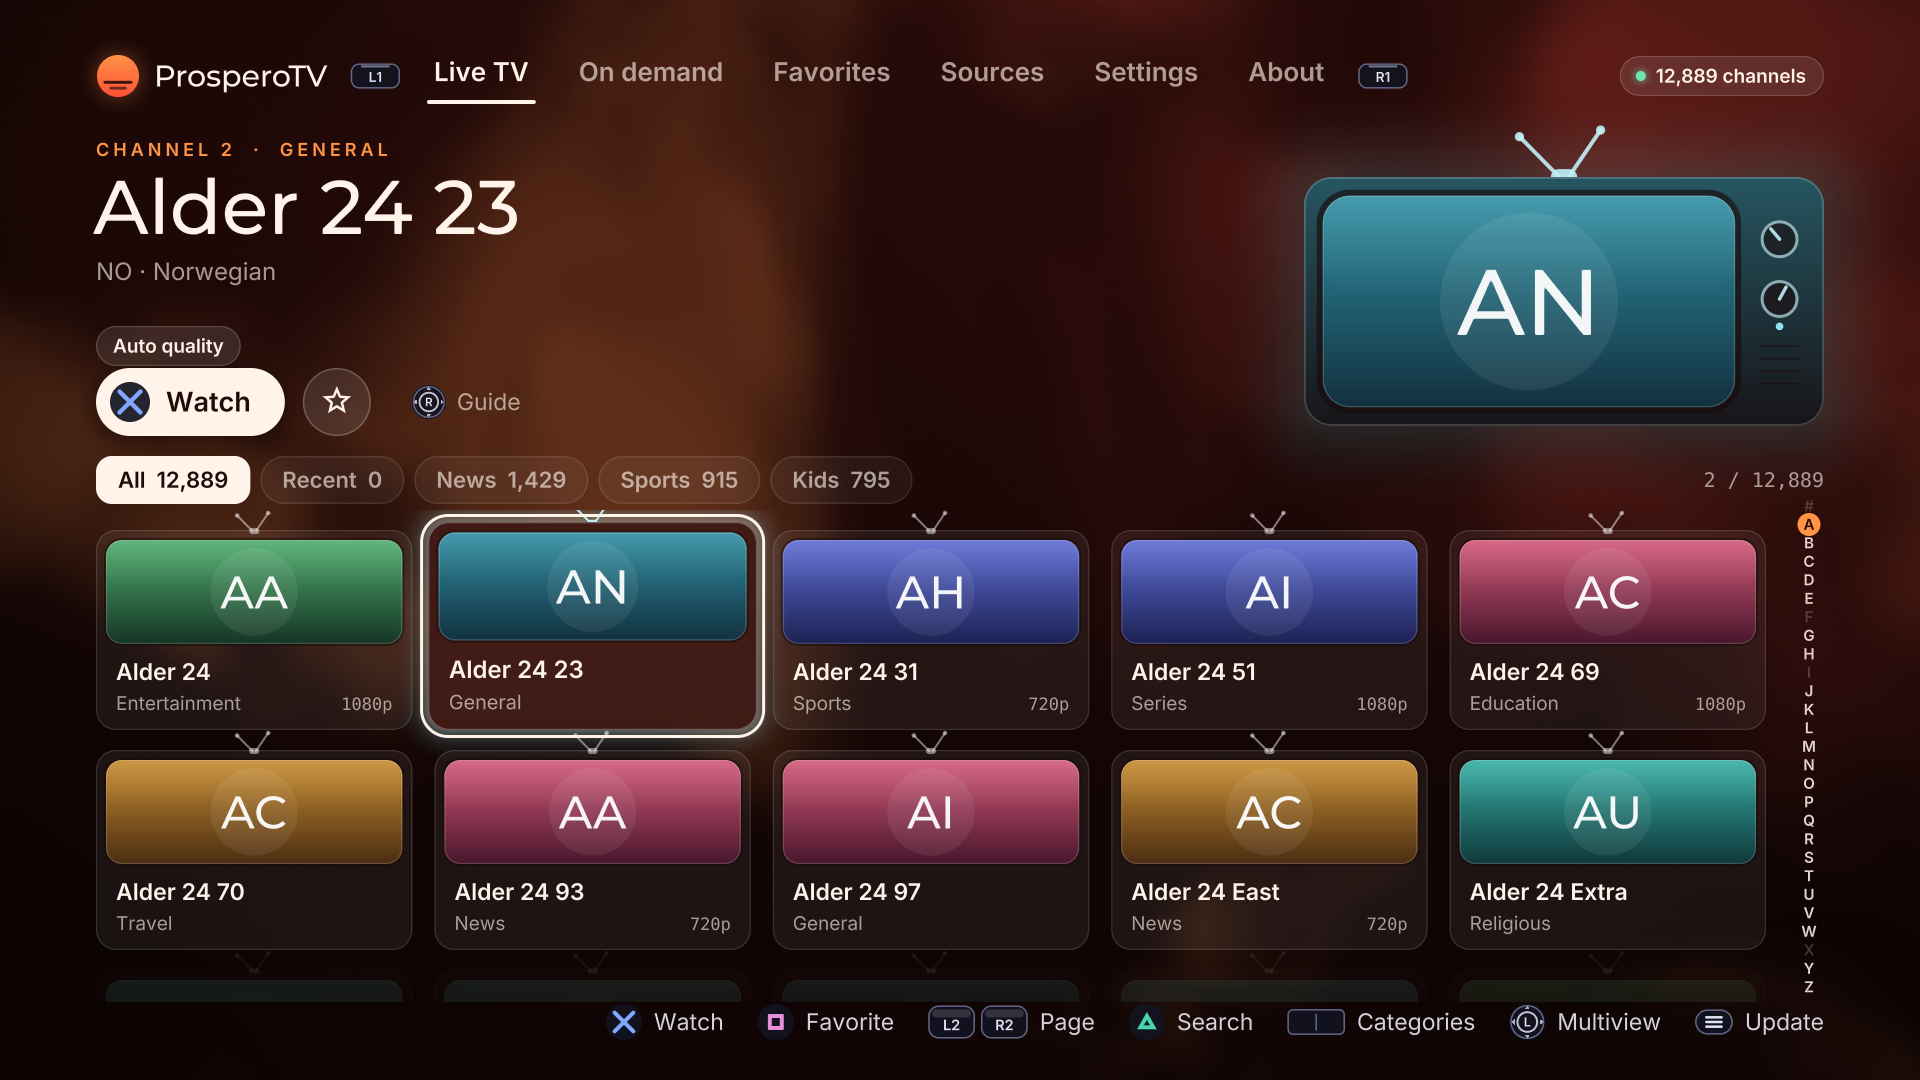Click the R2 page badge
1920x1080 pixels.
pos(1004,1023)
